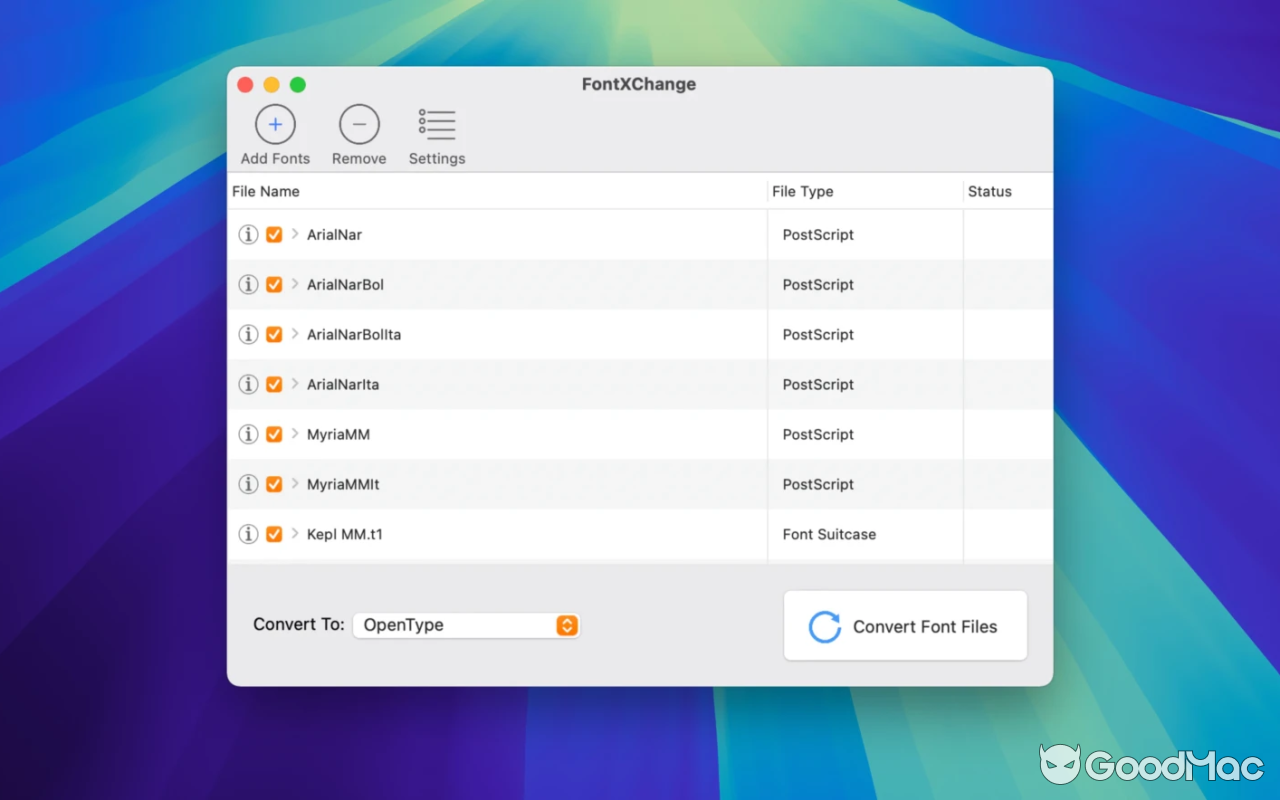
Task: Click the circular refresh icon on Convert Font Files
Action: [x=823, y=626]
